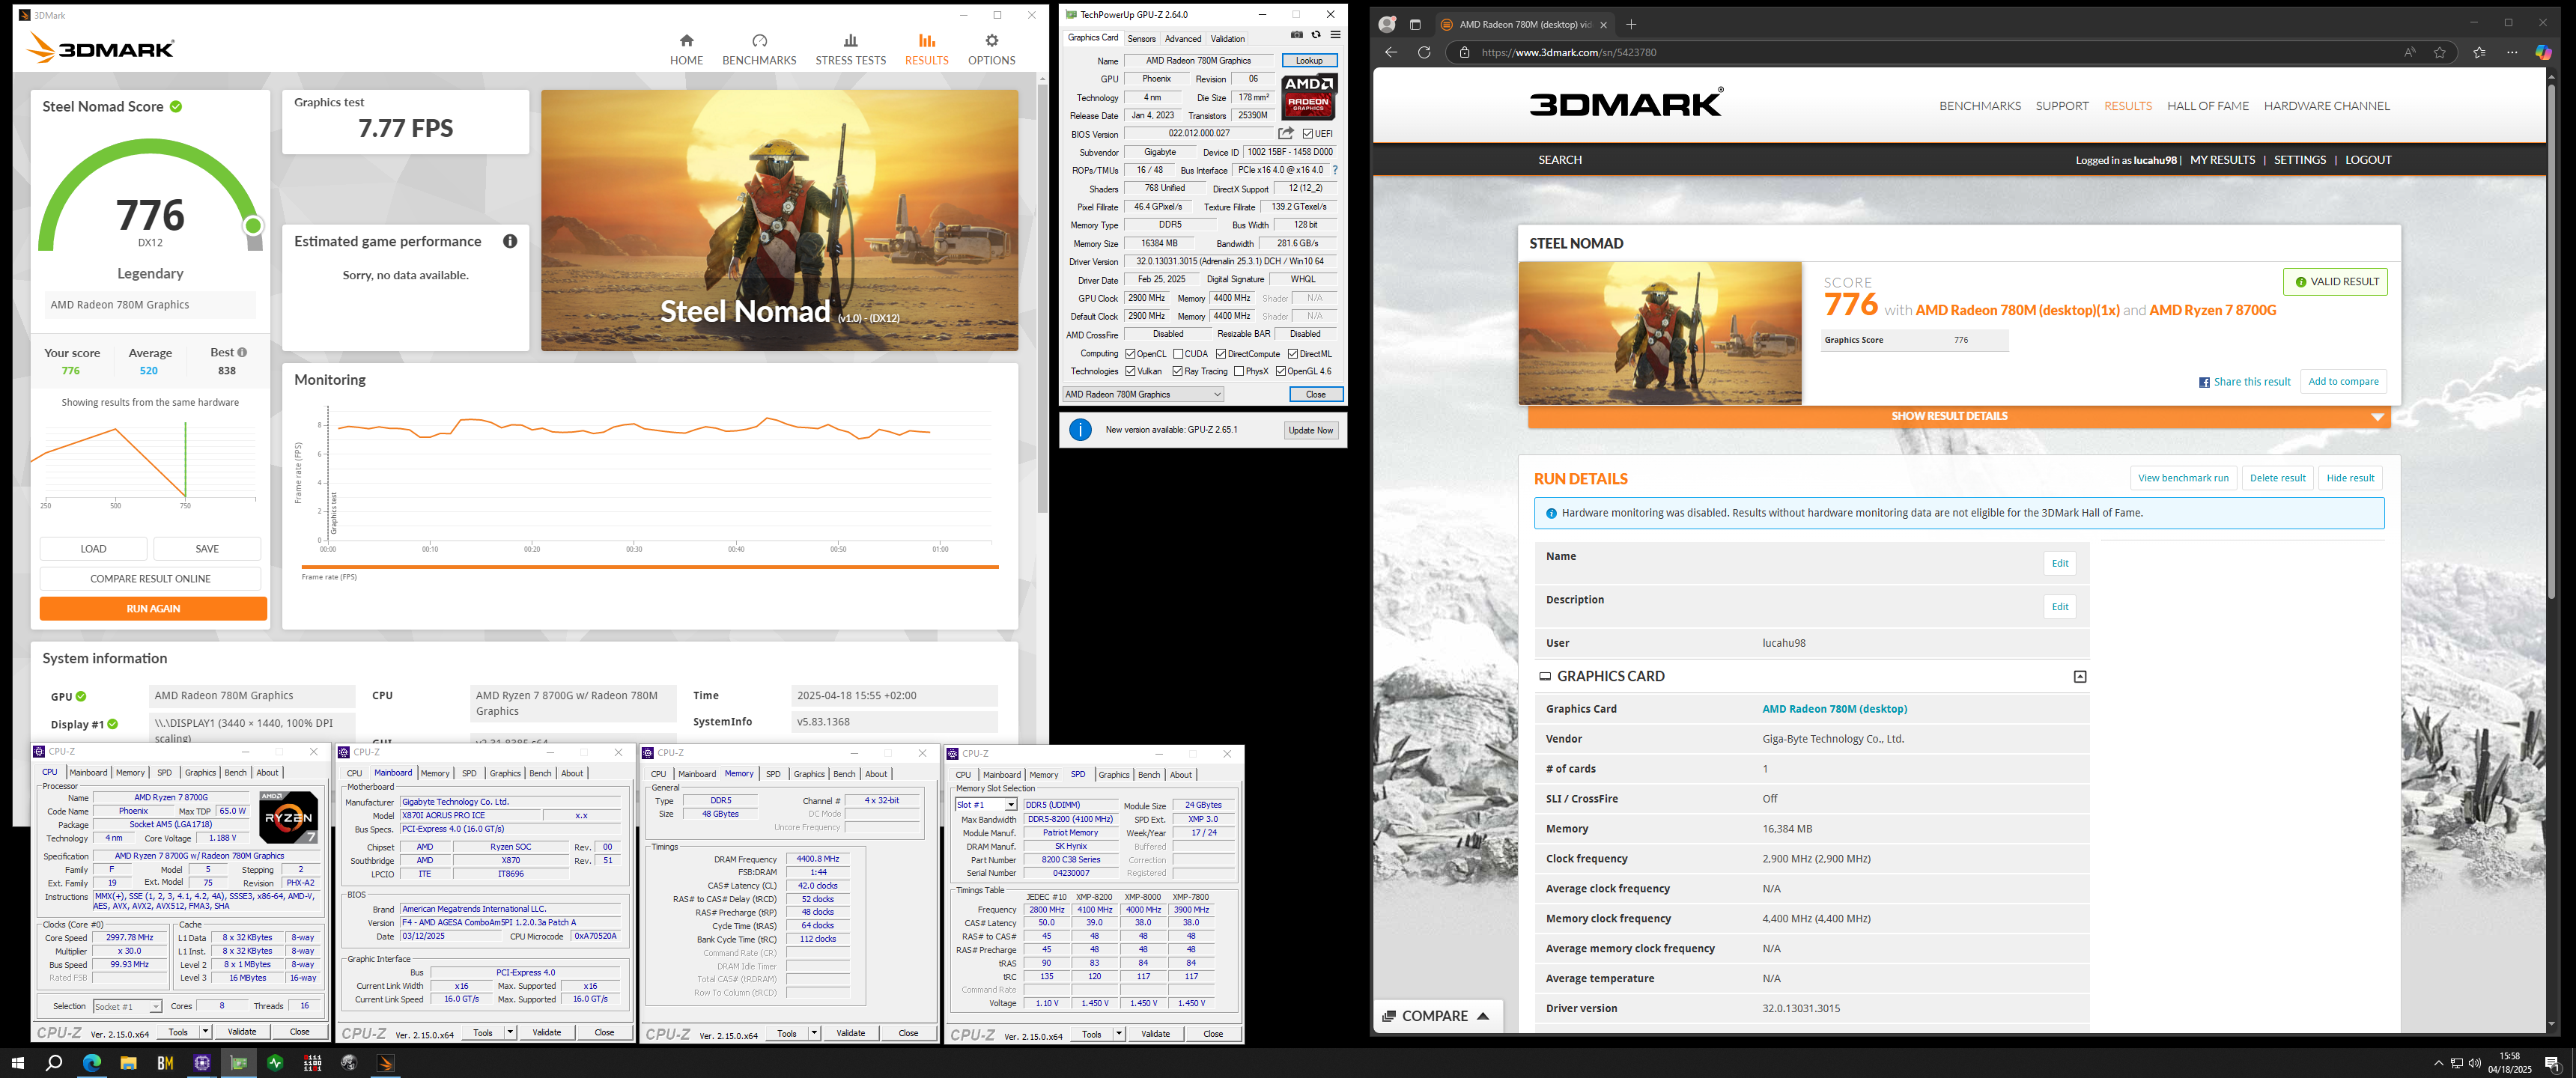Image resolution: width=2576 pixels, height=1078 pixels.
Task: Toggle the DirectML checkbox in GPU-Z
Action: point(1293,354)
